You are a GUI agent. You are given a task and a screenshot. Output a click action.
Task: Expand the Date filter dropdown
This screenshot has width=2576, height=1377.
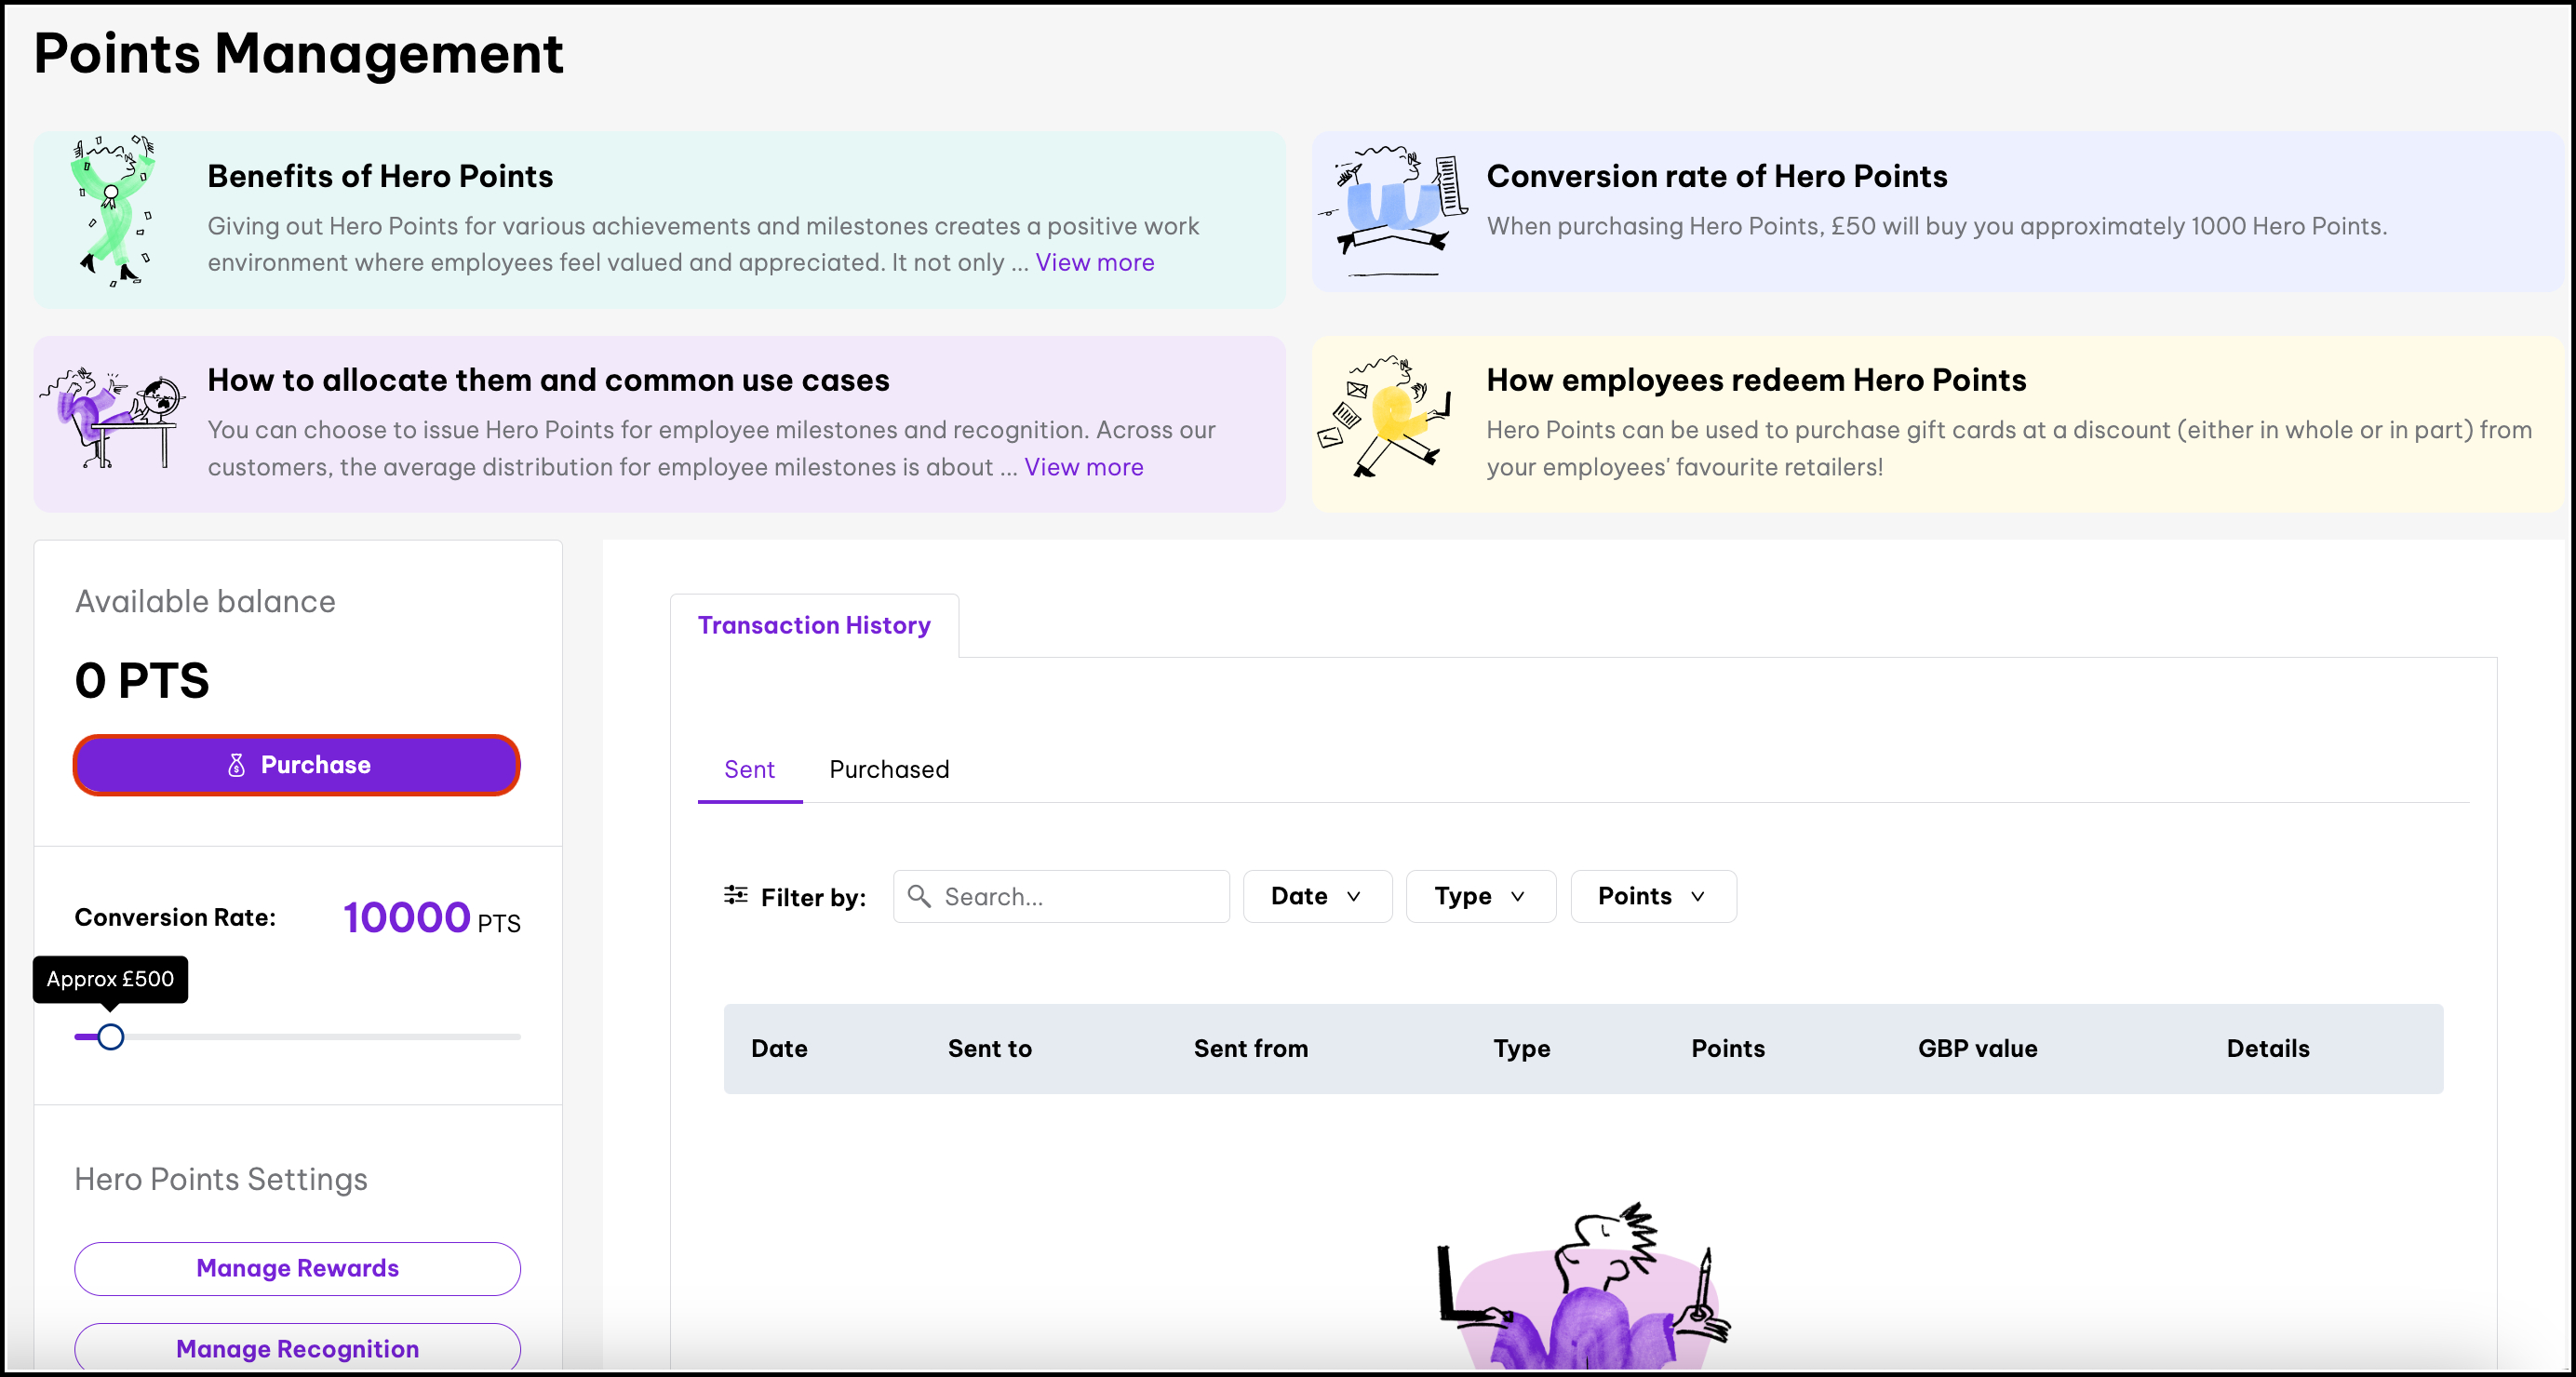click(1316, 896)
